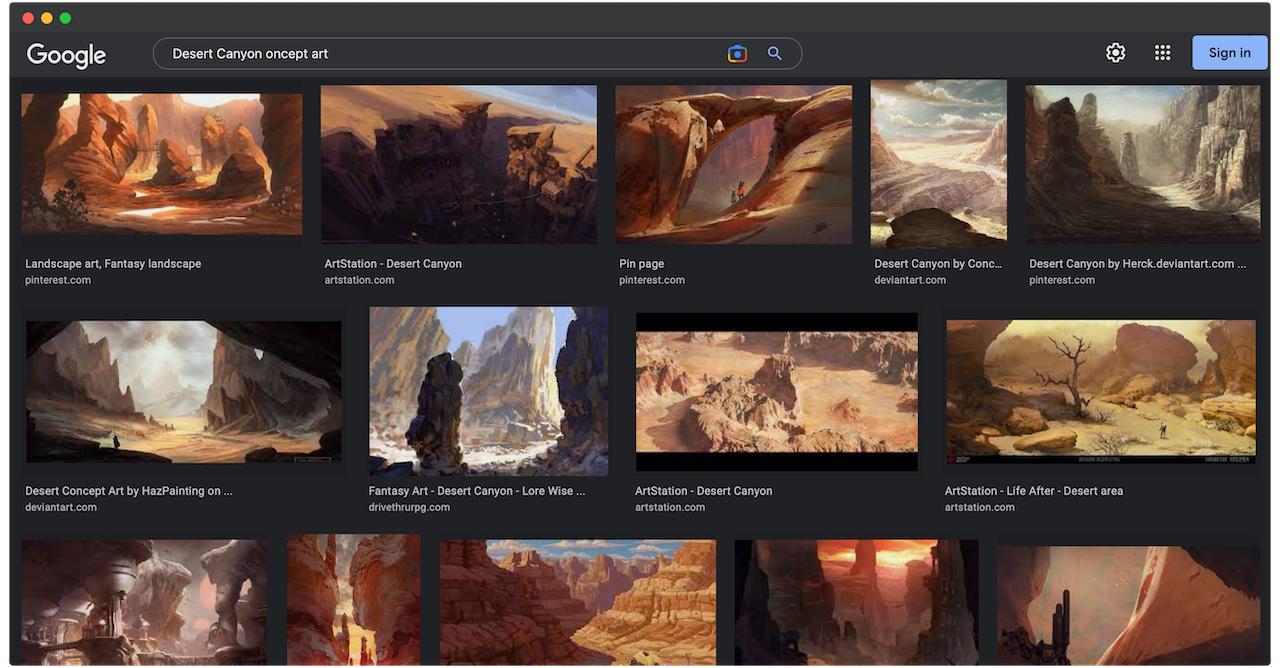Open the 'Landscape art, Fantasy landscape' thumbnail
1280x668 pixels.
pos(162,165)
